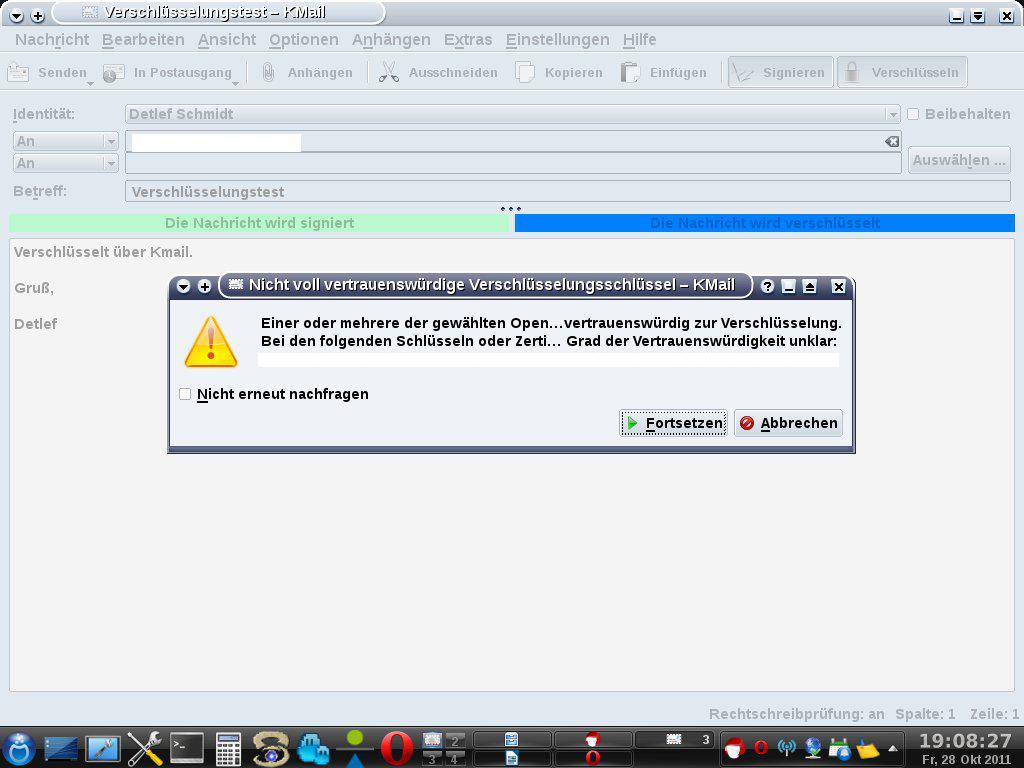Click the taskbar clock 19:08:27
Screen dimensions: 1024x768
pos(965,741)
